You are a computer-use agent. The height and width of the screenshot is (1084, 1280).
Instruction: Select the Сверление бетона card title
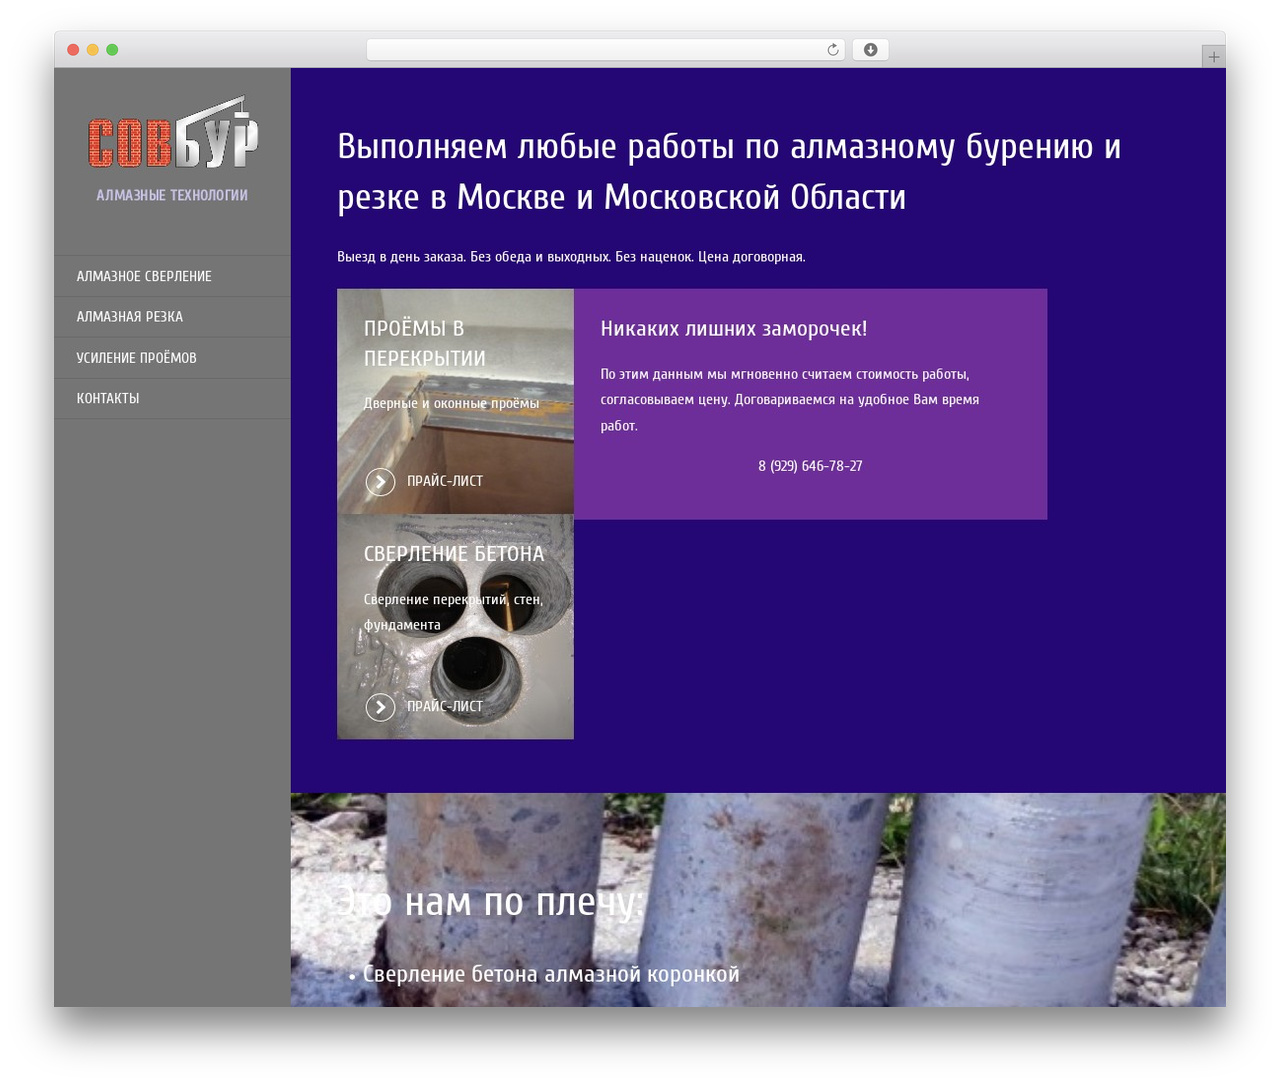pos(454,554)
